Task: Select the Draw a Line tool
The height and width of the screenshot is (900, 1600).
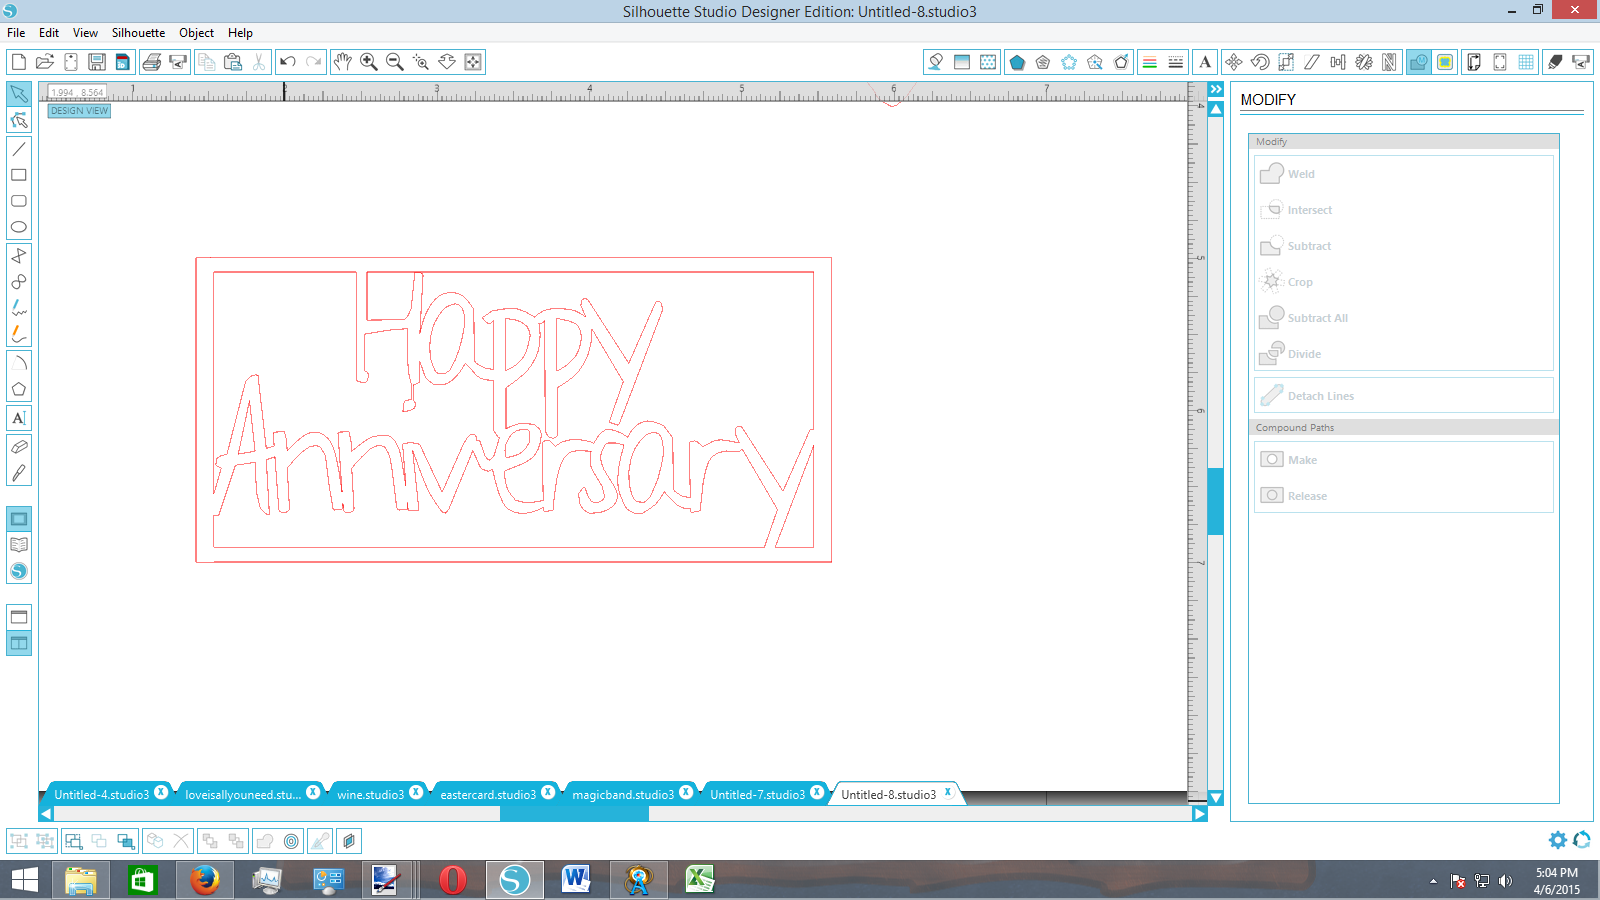Action: click(19, 149)
